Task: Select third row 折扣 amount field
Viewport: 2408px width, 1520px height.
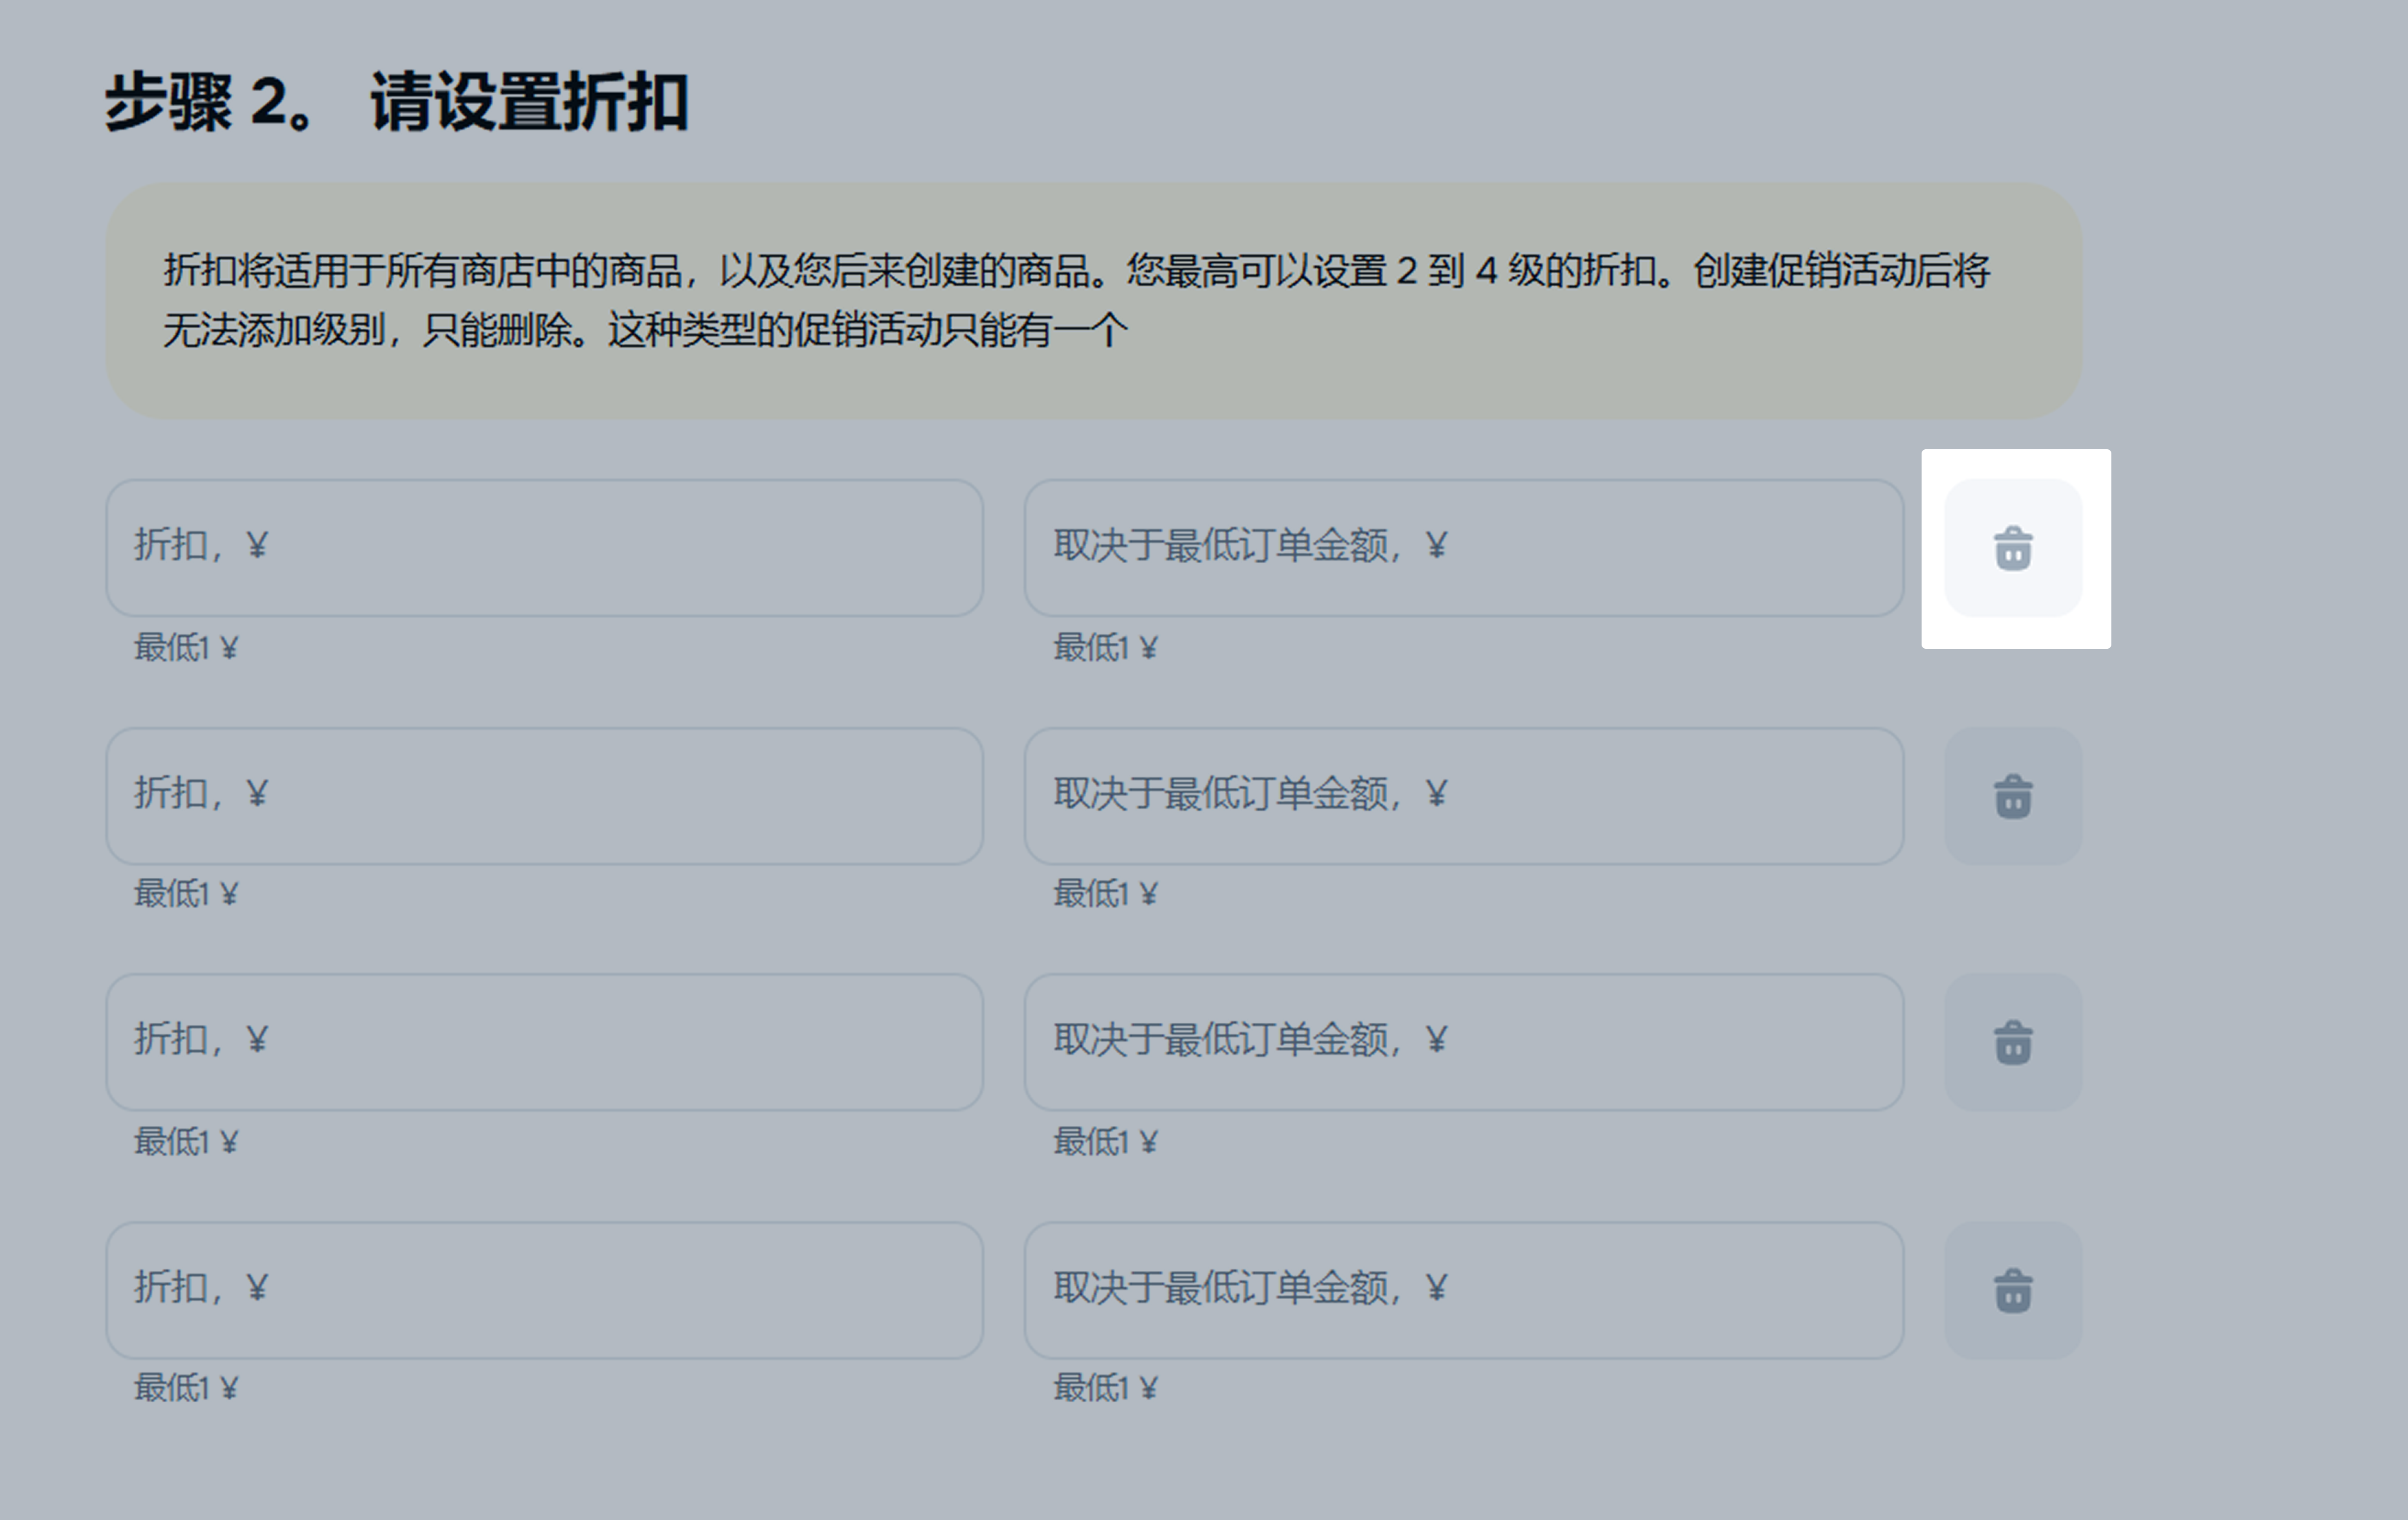Action: point(544,1041)
